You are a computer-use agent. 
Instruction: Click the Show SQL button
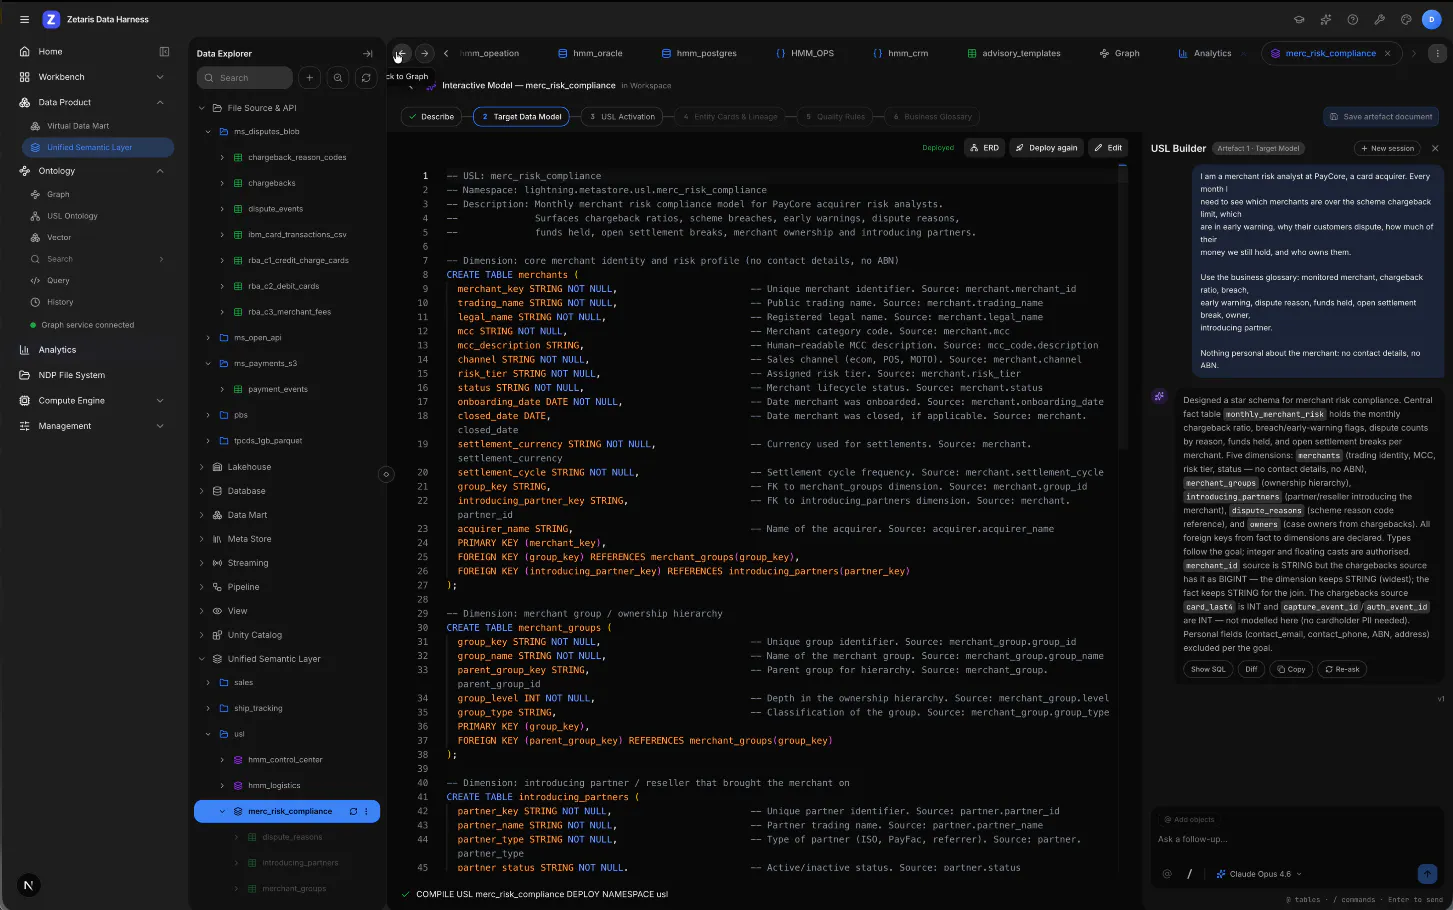tap(1208, 669)
